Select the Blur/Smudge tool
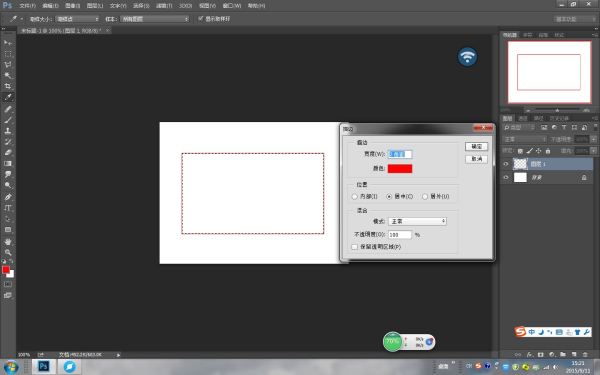This screenshot has height=375, width=600. coord(8,174)
